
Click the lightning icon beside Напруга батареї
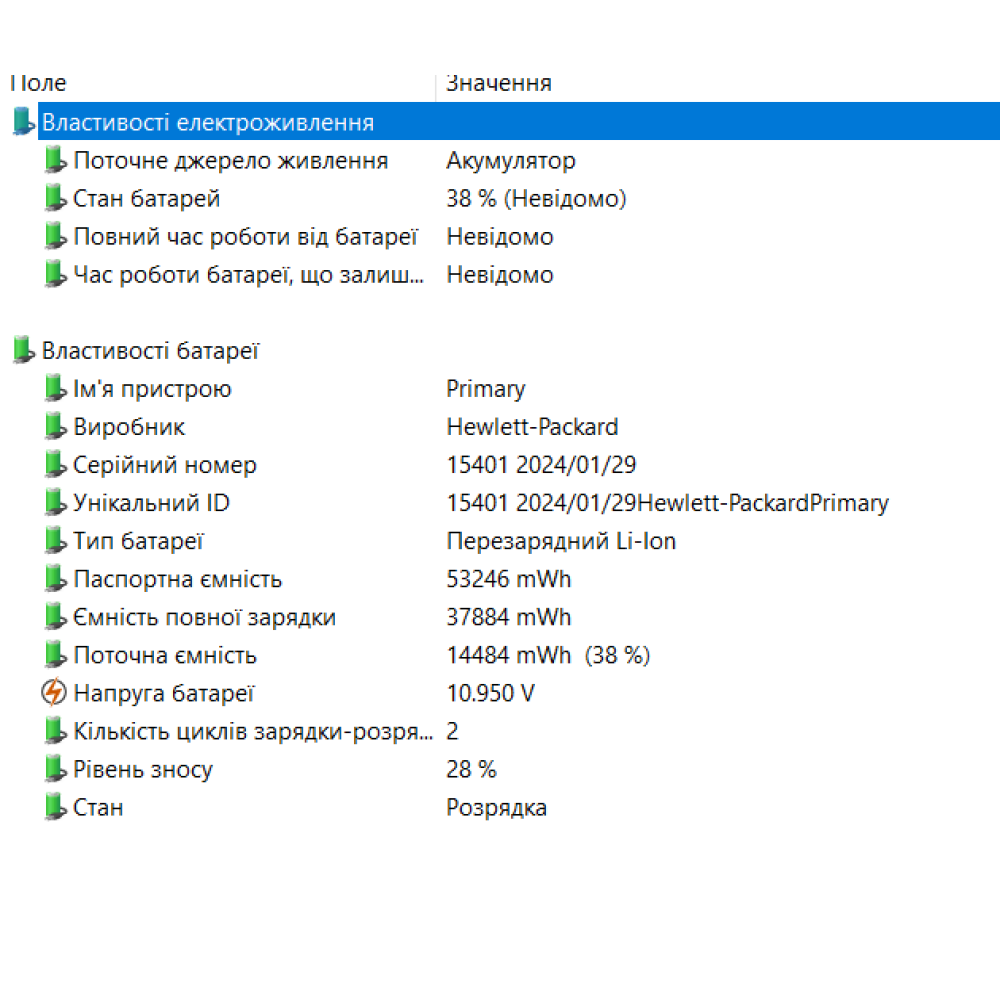click(x=54, y=693)
